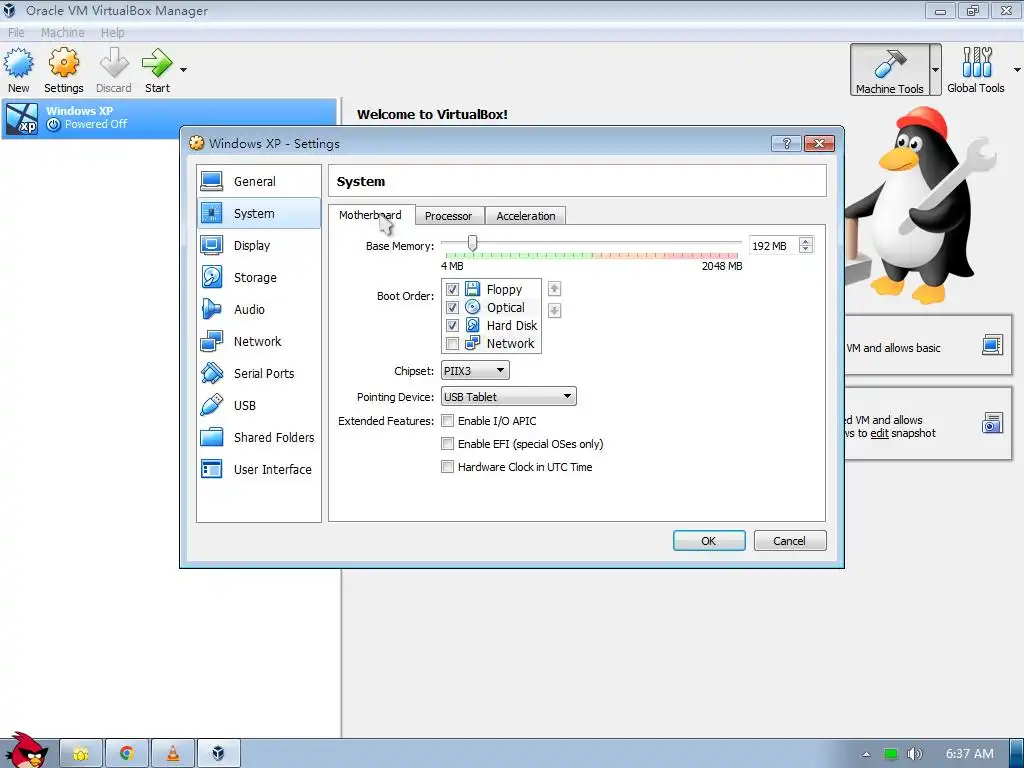Screen dimensions: 1024x768
Task: Open the USB settings category
Action: click(x=259, y=406)
